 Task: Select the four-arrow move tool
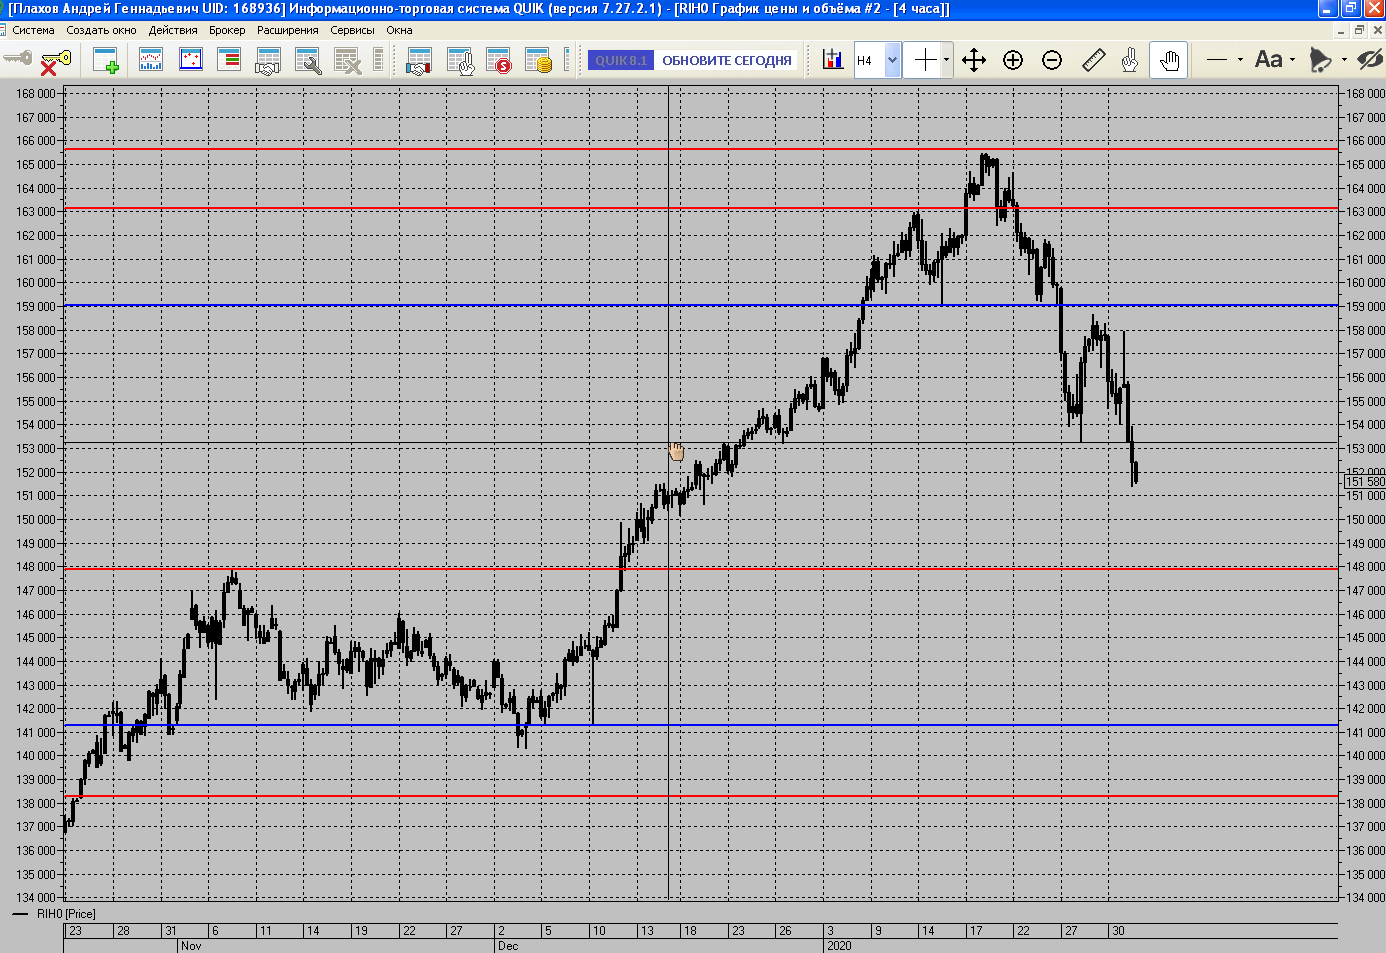(x=974, y=60)
